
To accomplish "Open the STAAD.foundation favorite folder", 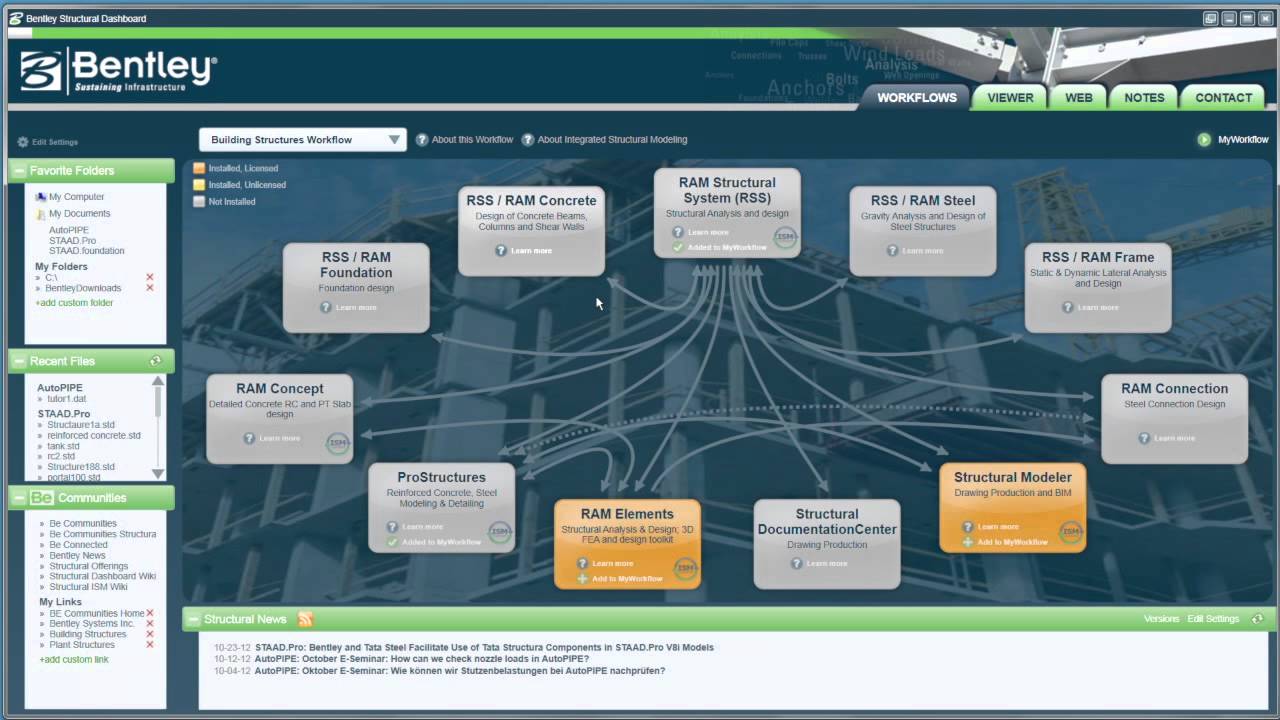I will (87, 251).
